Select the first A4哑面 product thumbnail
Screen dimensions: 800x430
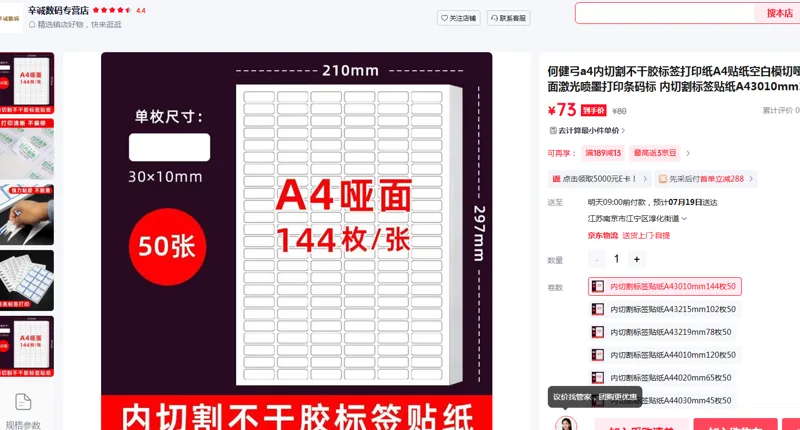[27, 83]
